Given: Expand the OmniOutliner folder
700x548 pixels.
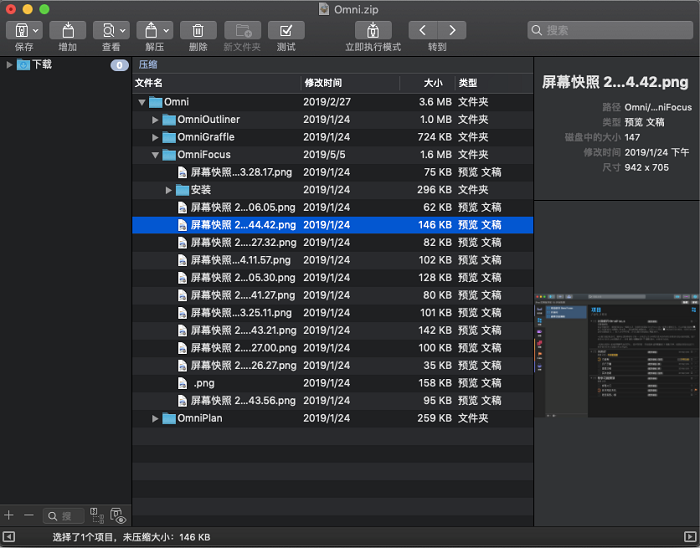Looking at the screenshot, I should 156,120.
